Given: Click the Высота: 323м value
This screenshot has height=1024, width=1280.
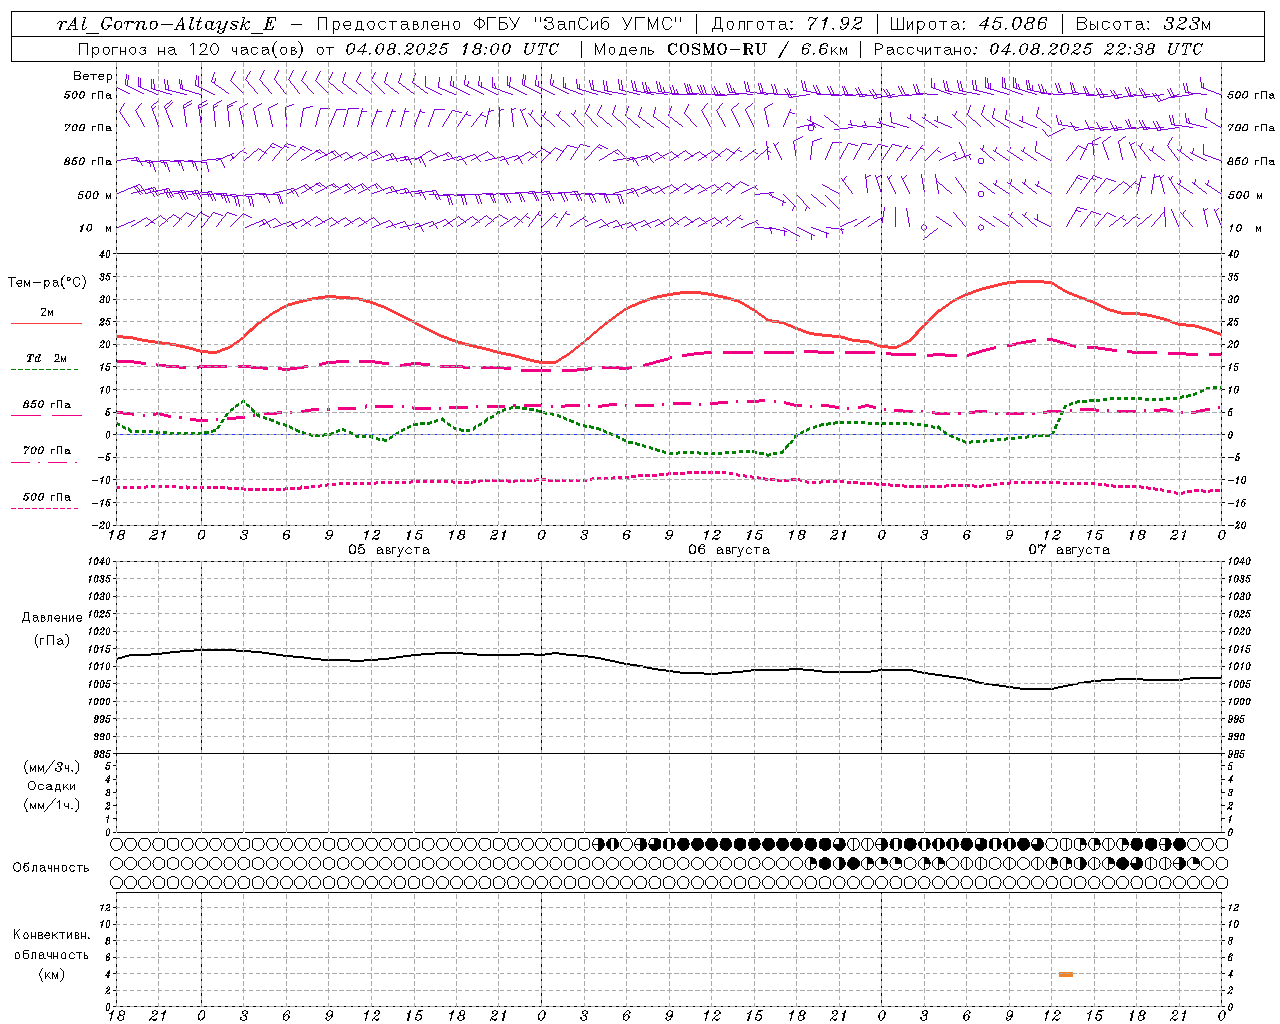Looking at the screenshot, I should 1142,24.
